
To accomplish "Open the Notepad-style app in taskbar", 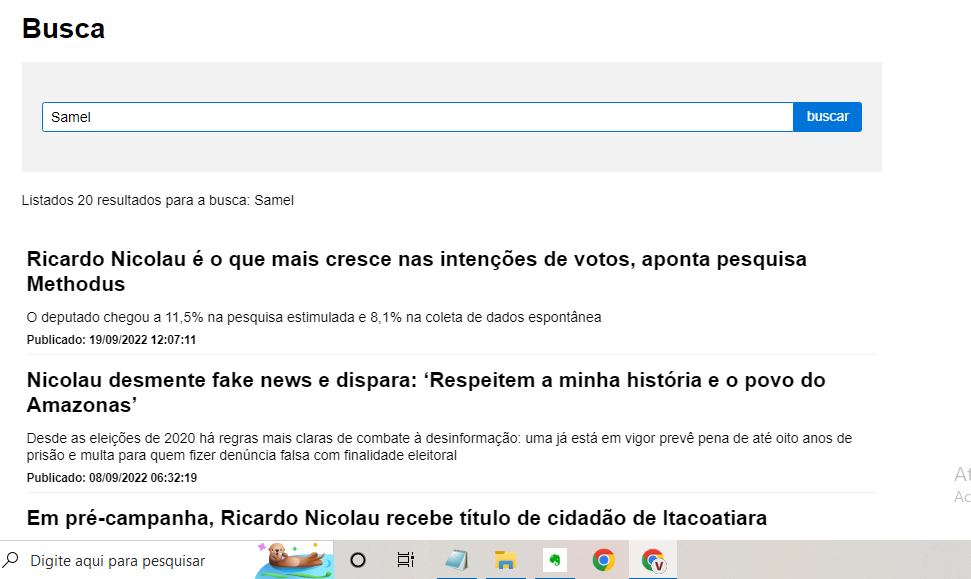I will (456, 560).
